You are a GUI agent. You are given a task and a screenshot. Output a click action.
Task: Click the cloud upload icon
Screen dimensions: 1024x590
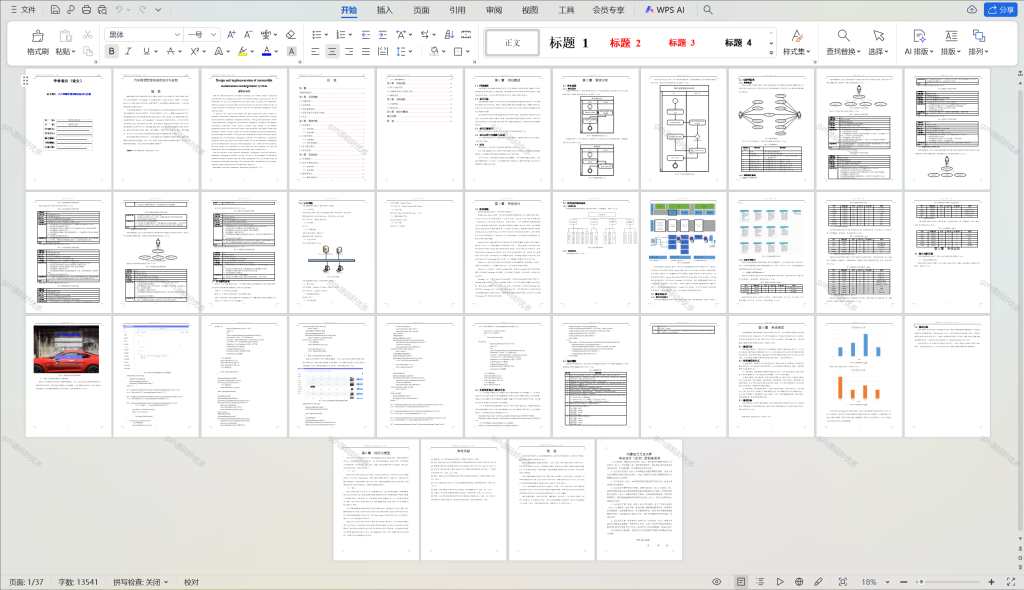pos(972,10)
